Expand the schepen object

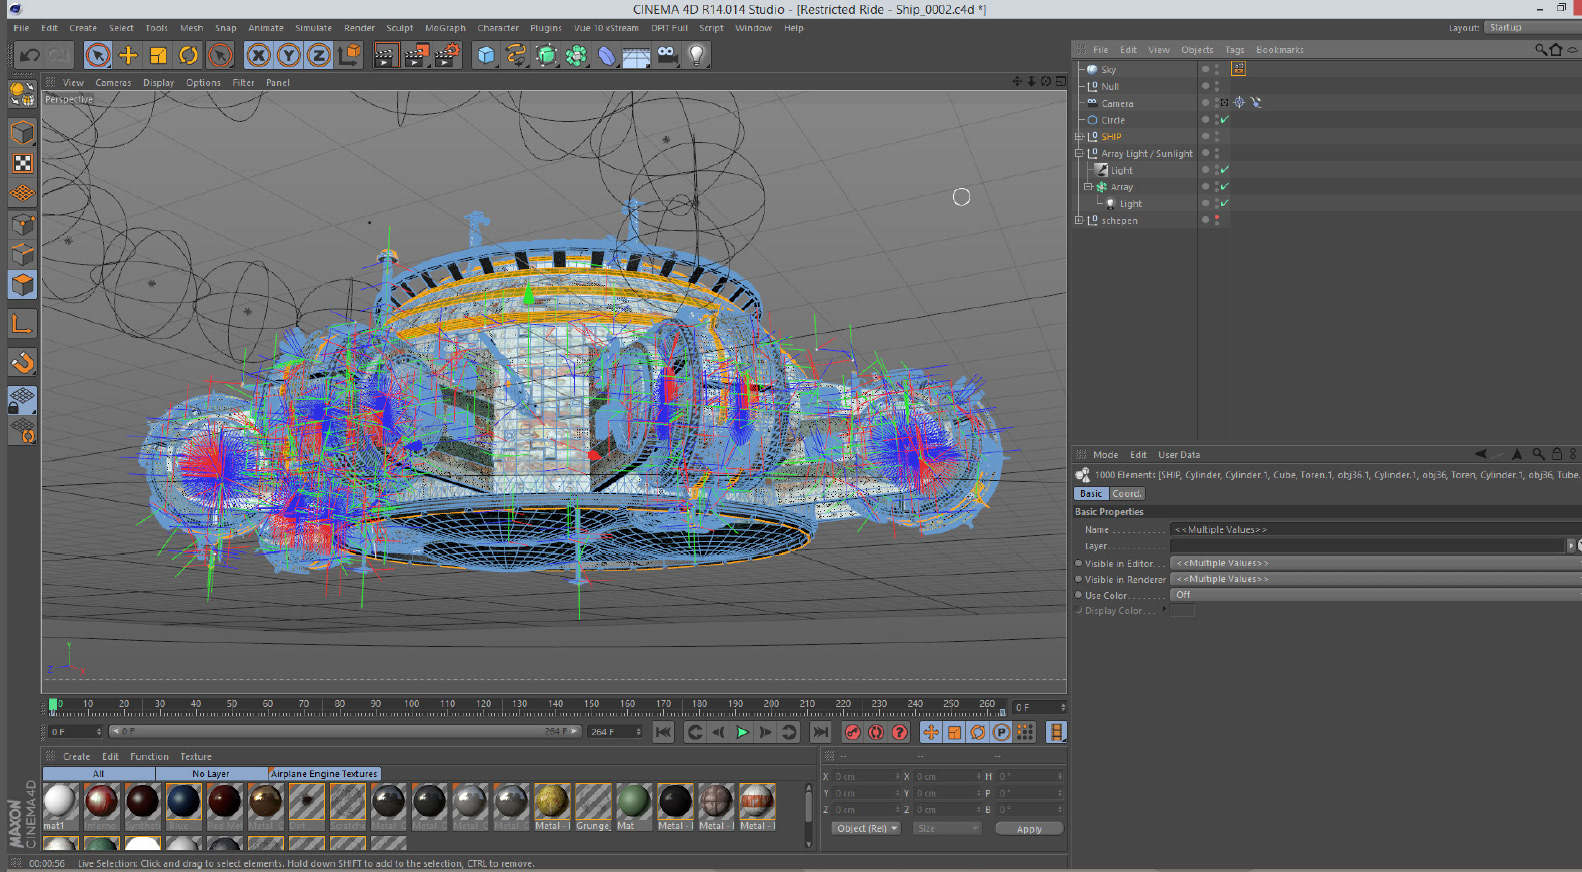click(1079, 221)
